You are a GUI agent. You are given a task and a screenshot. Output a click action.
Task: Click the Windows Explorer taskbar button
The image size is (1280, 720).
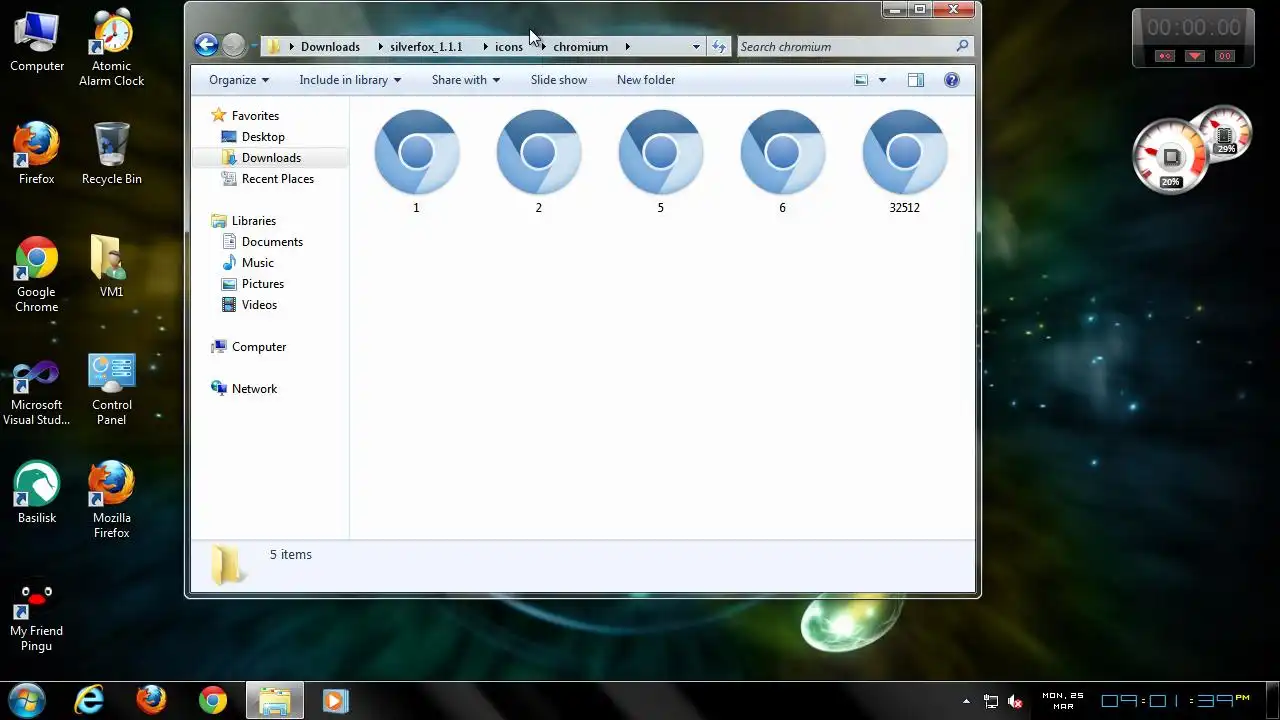[x=274, y=701]
